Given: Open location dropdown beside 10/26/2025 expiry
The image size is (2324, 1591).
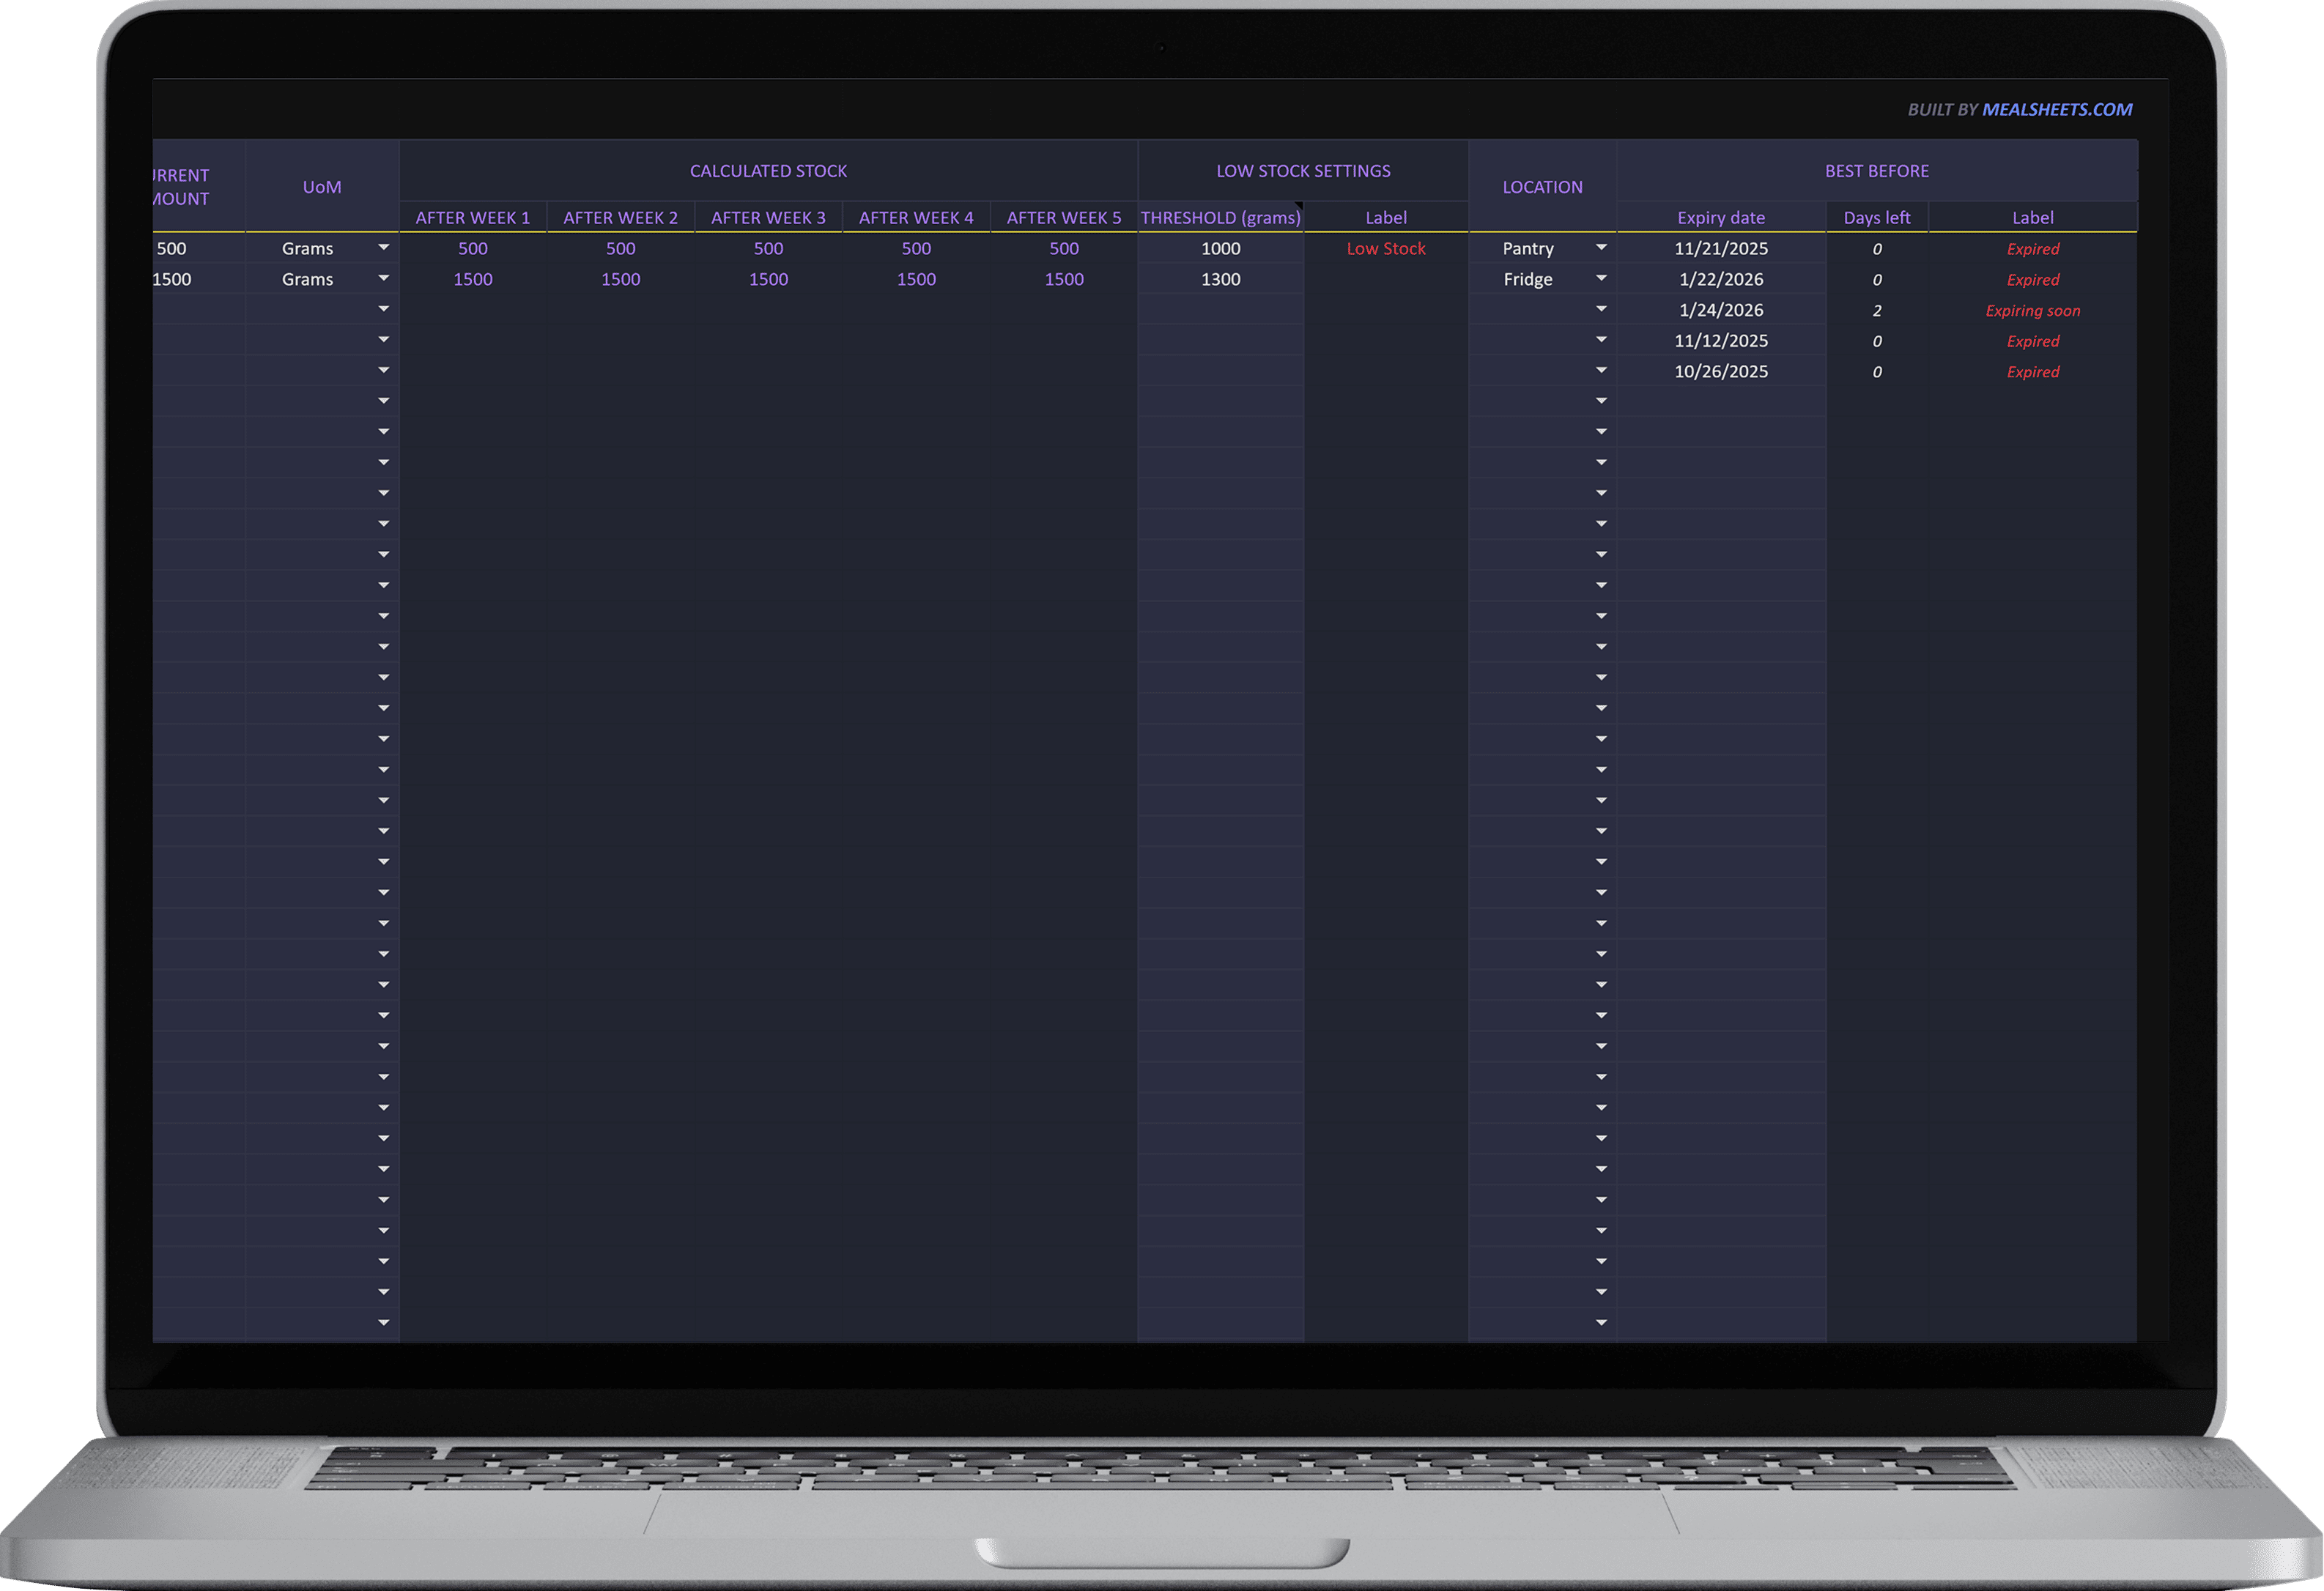Looking at the screenshot, I should click(1601, 371).
